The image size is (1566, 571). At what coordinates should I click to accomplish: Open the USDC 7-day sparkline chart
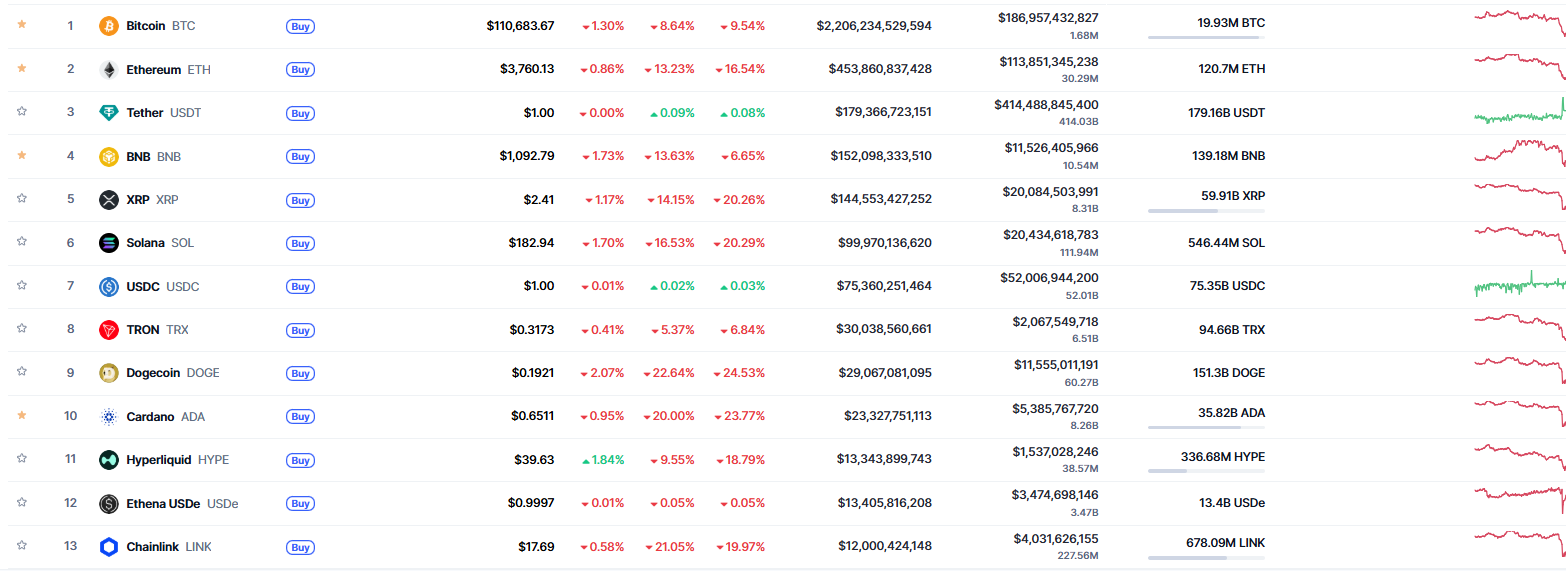click(1518, 286)
